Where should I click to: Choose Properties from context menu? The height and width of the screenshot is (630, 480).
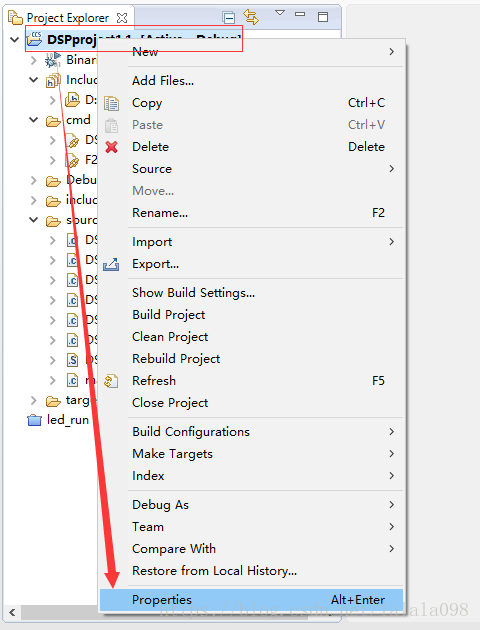pyautogui.click(x=251, y=600)
